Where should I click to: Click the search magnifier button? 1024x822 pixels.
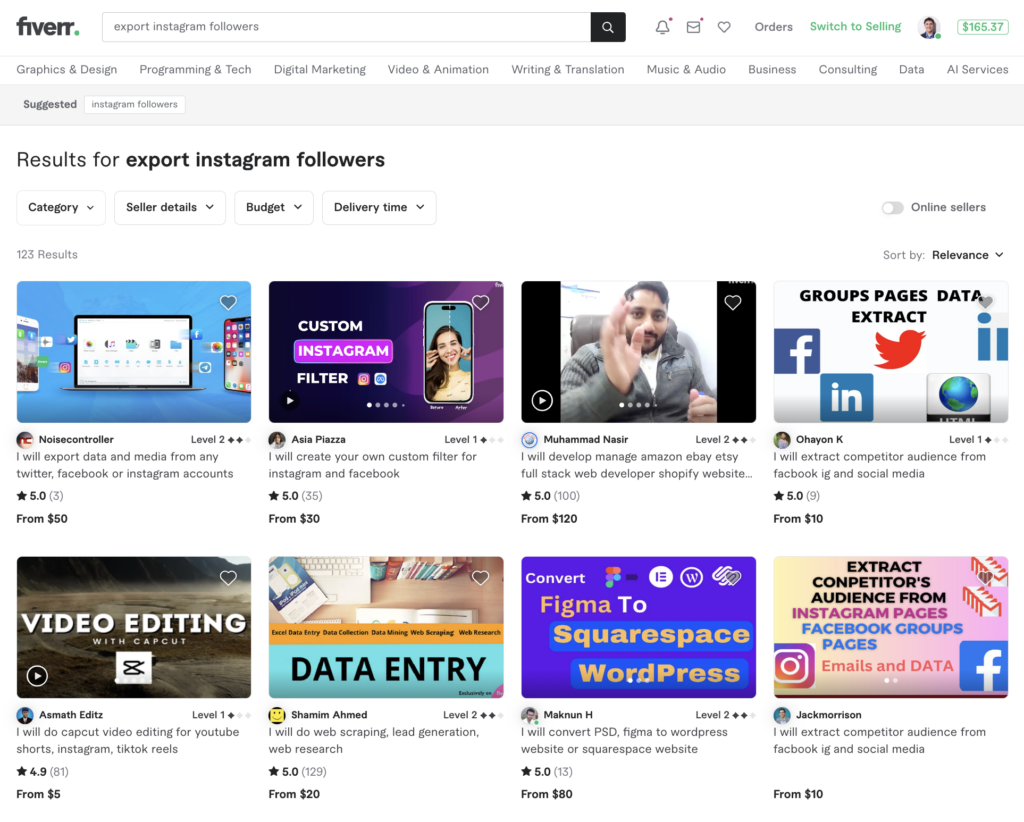pos(608,27)
